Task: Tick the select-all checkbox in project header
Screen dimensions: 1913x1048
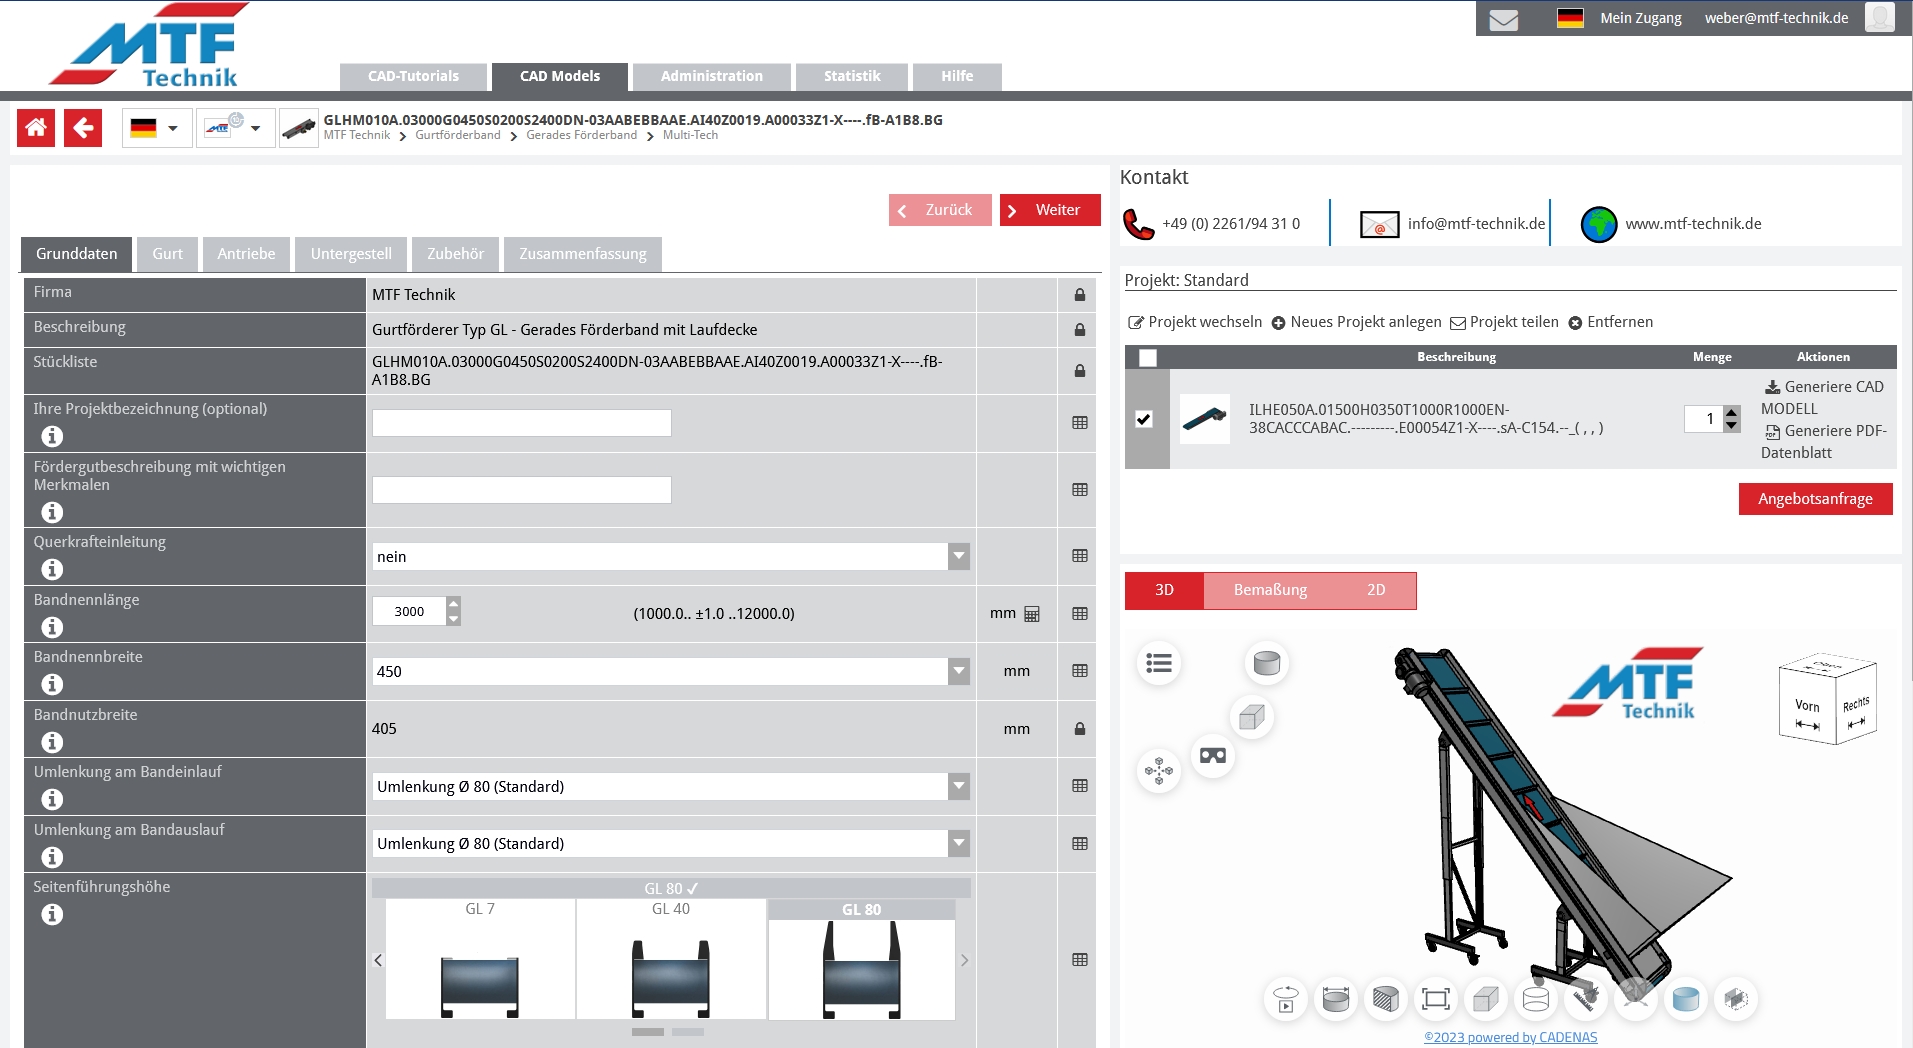Action: click(x=1148, y=357)
